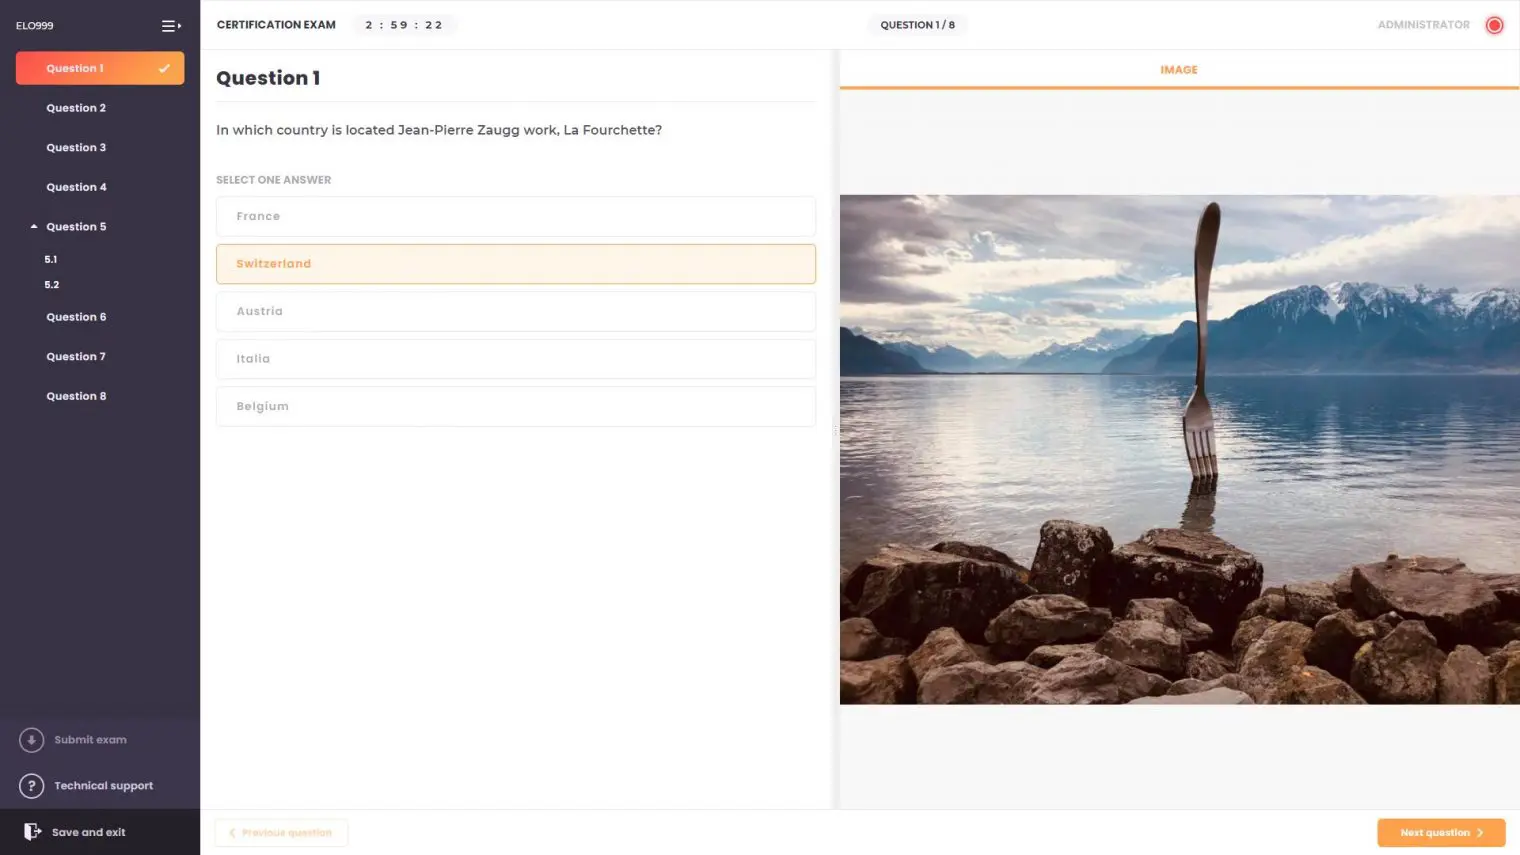Click the checkmark on Question 1
The width and height of the screenshot is (1520, 855).
(x=164, y=68)
